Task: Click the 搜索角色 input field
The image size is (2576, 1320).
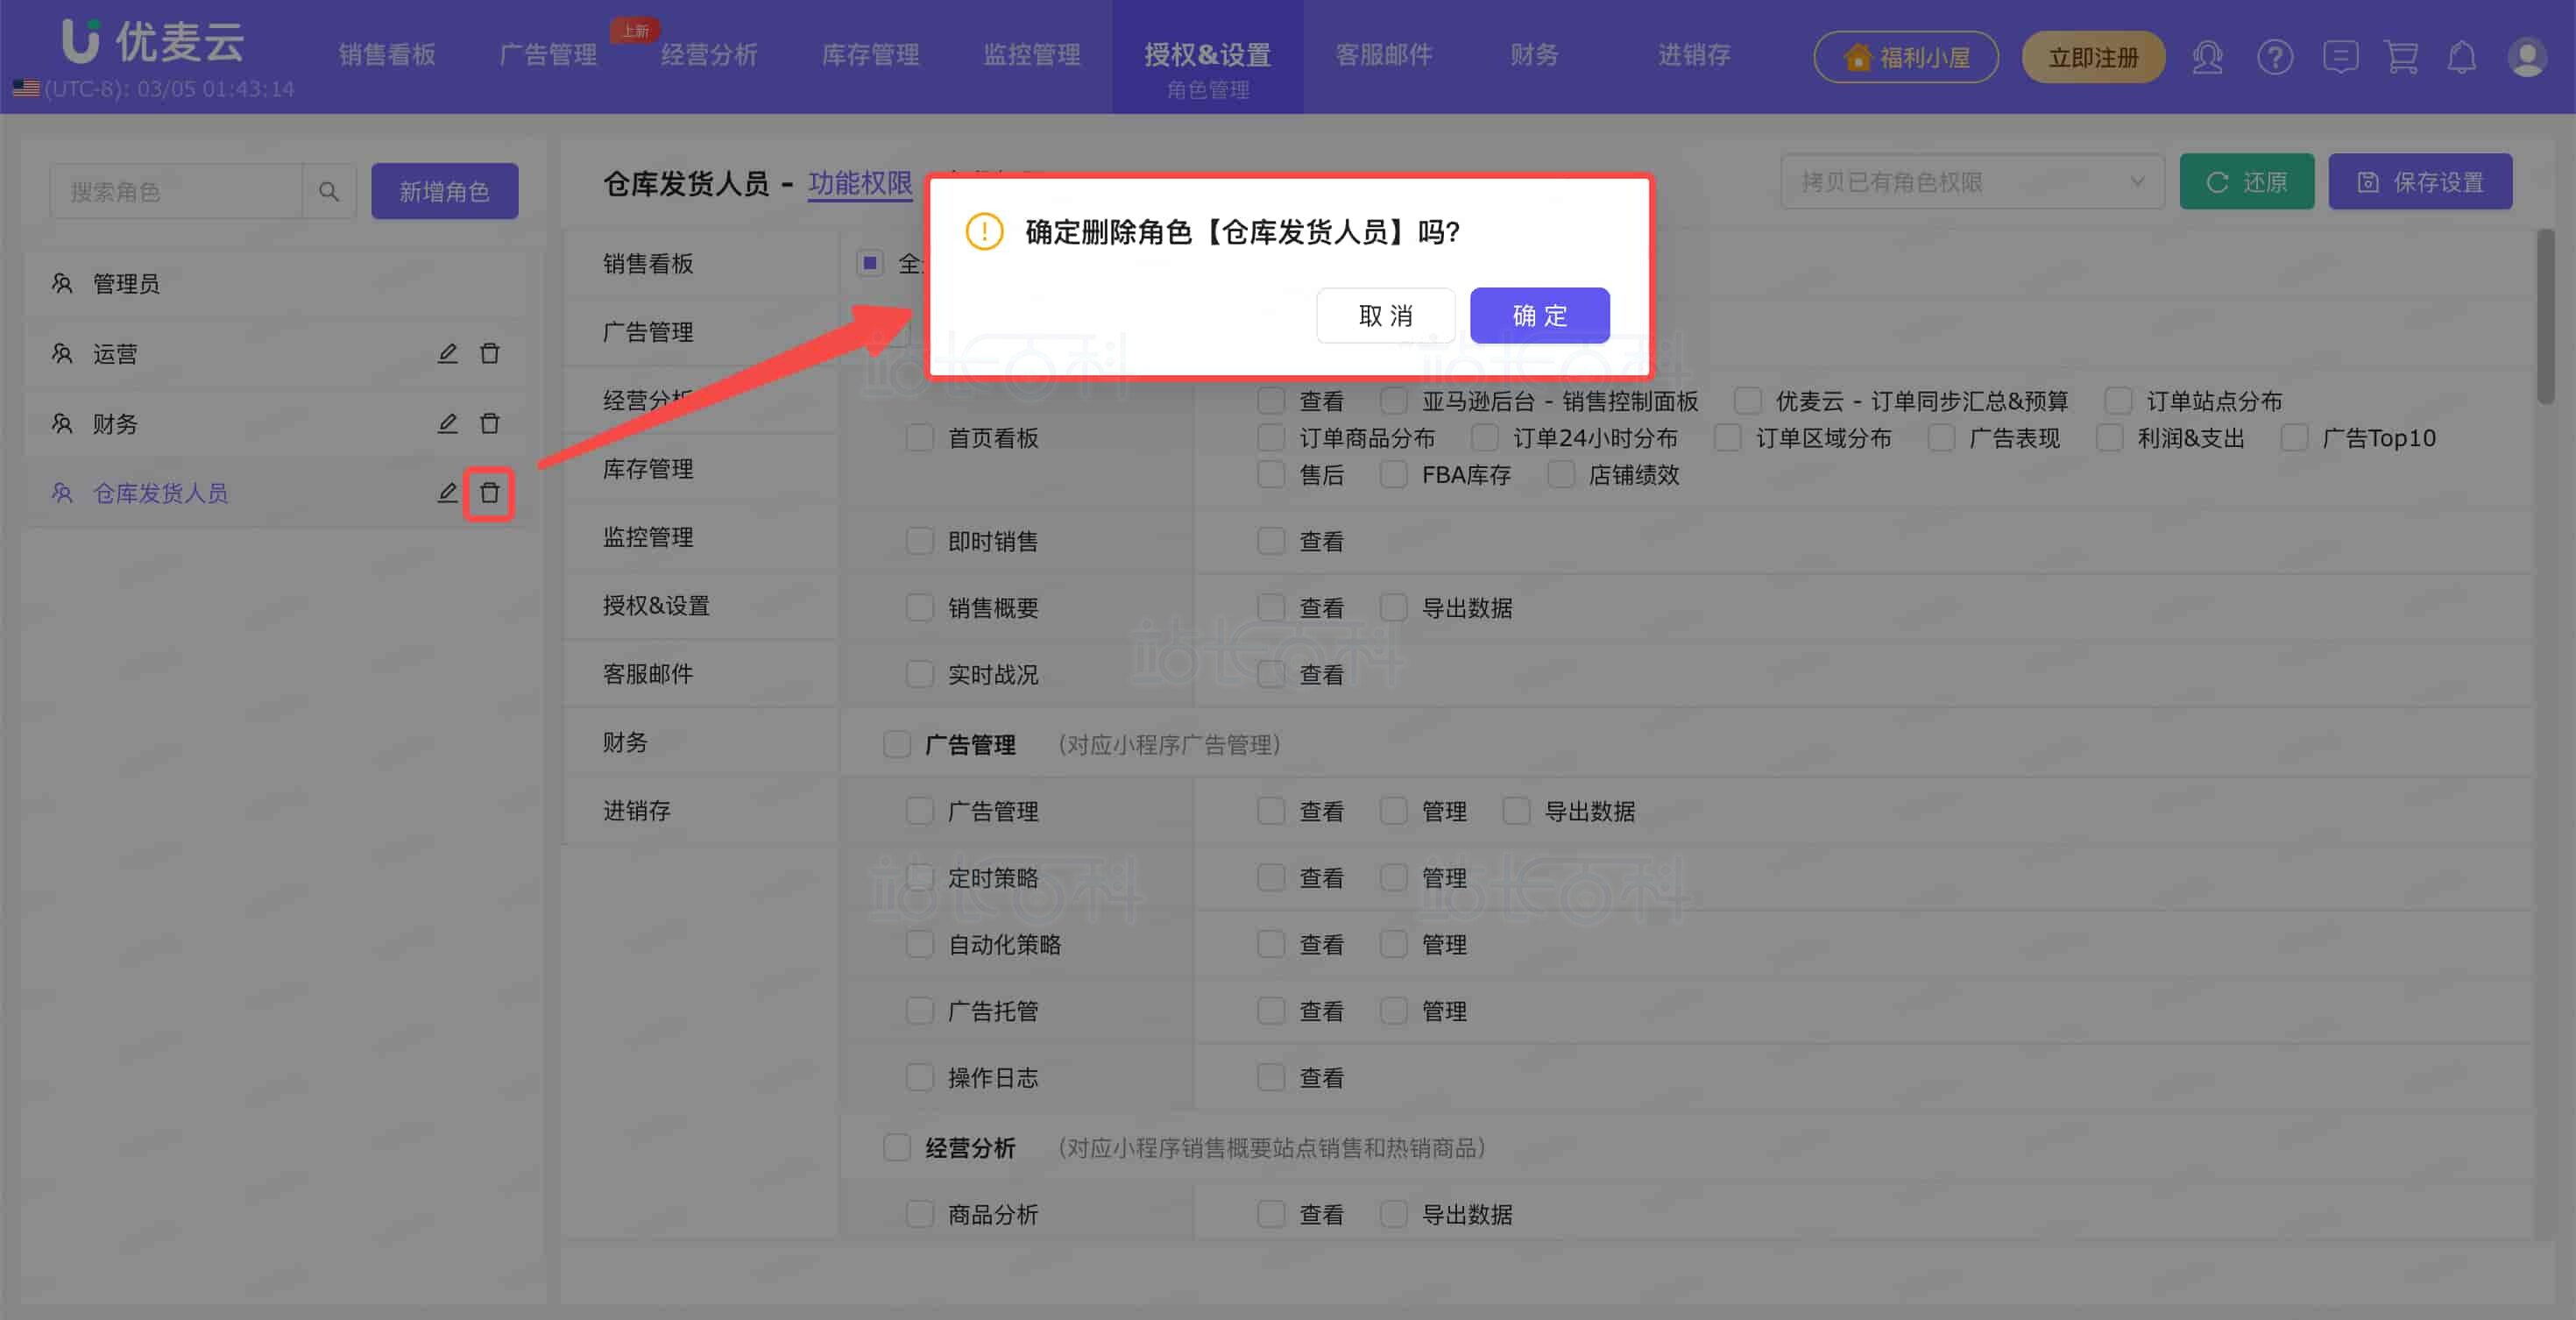Action: coord(176,191)
